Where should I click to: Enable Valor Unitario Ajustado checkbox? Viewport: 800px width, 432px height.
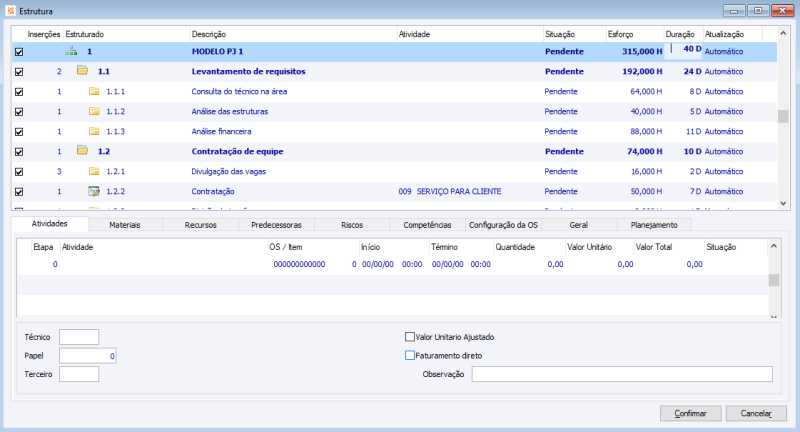[409, 337]
